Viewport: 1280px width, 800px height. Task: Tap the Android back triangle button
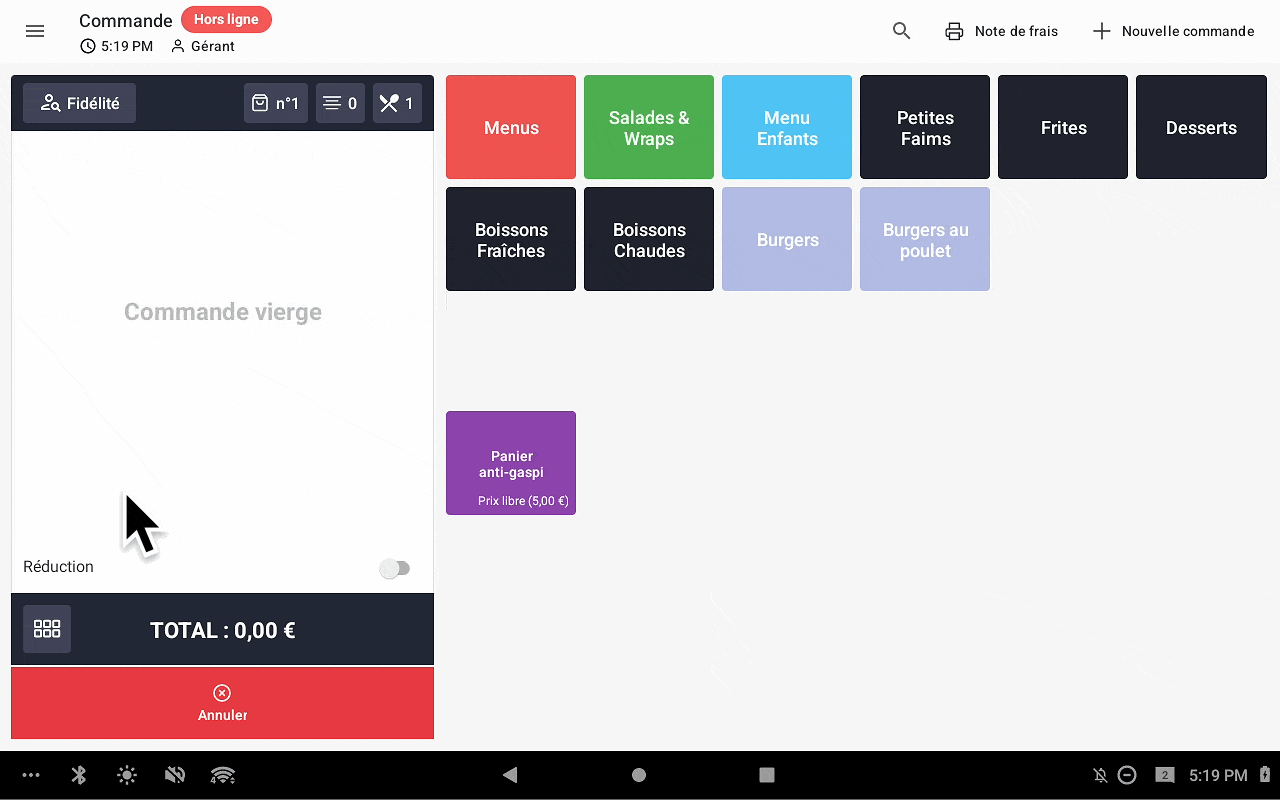510,775
